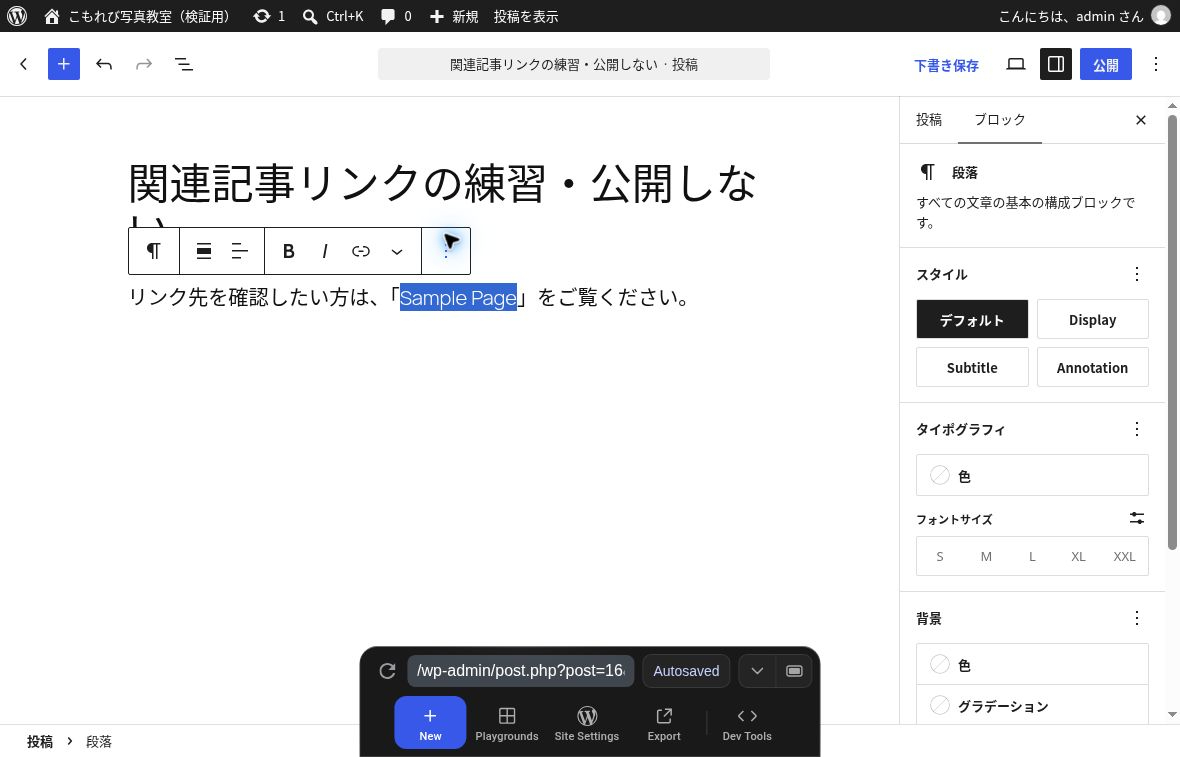The width and height of the screenshot is (1180, 757).
Task: Open the custom font size settings icon
Action: pyautogui.click(x=1137, y=518)
